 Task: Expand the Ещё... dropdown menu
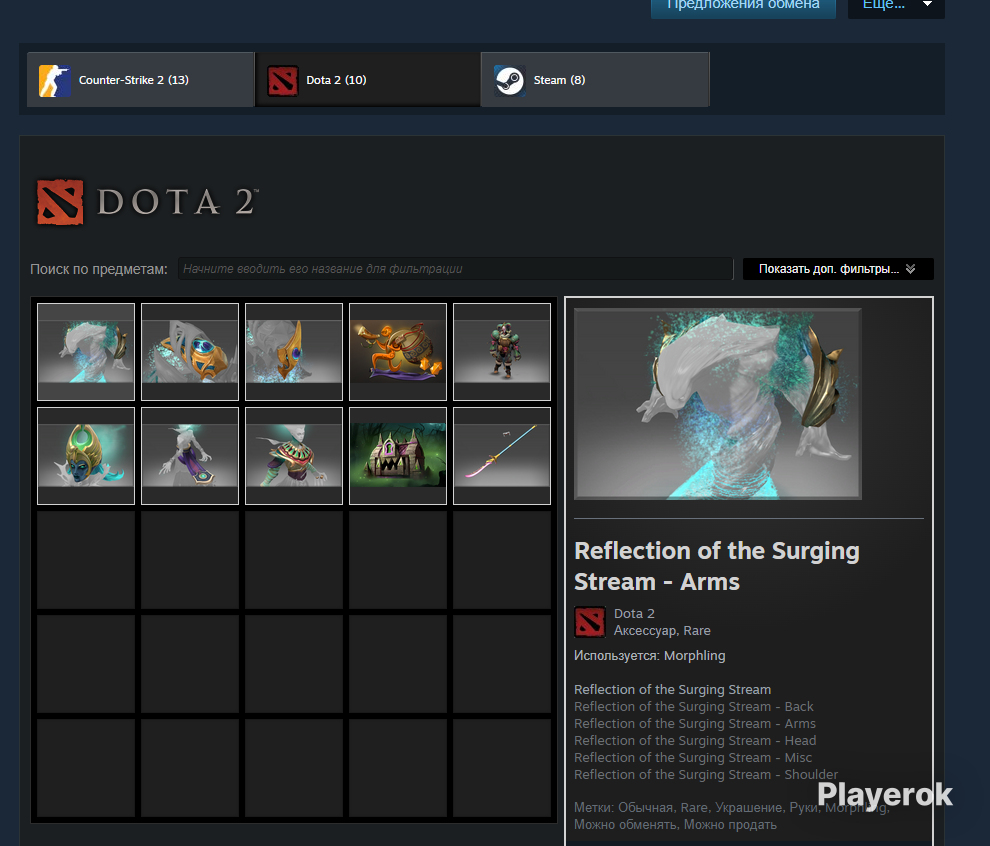click(x=896, y=6)
